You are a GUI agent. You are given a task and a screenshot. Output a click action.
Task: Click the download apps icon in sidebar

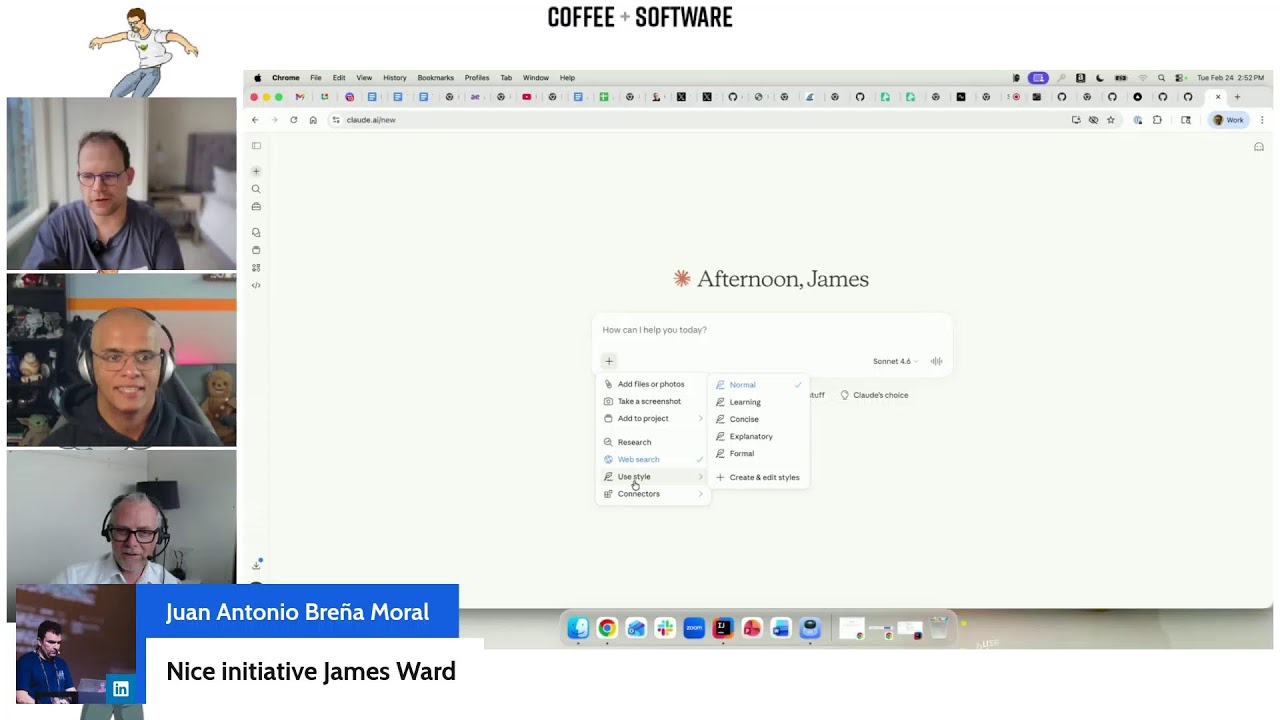[x=256, y=565]
